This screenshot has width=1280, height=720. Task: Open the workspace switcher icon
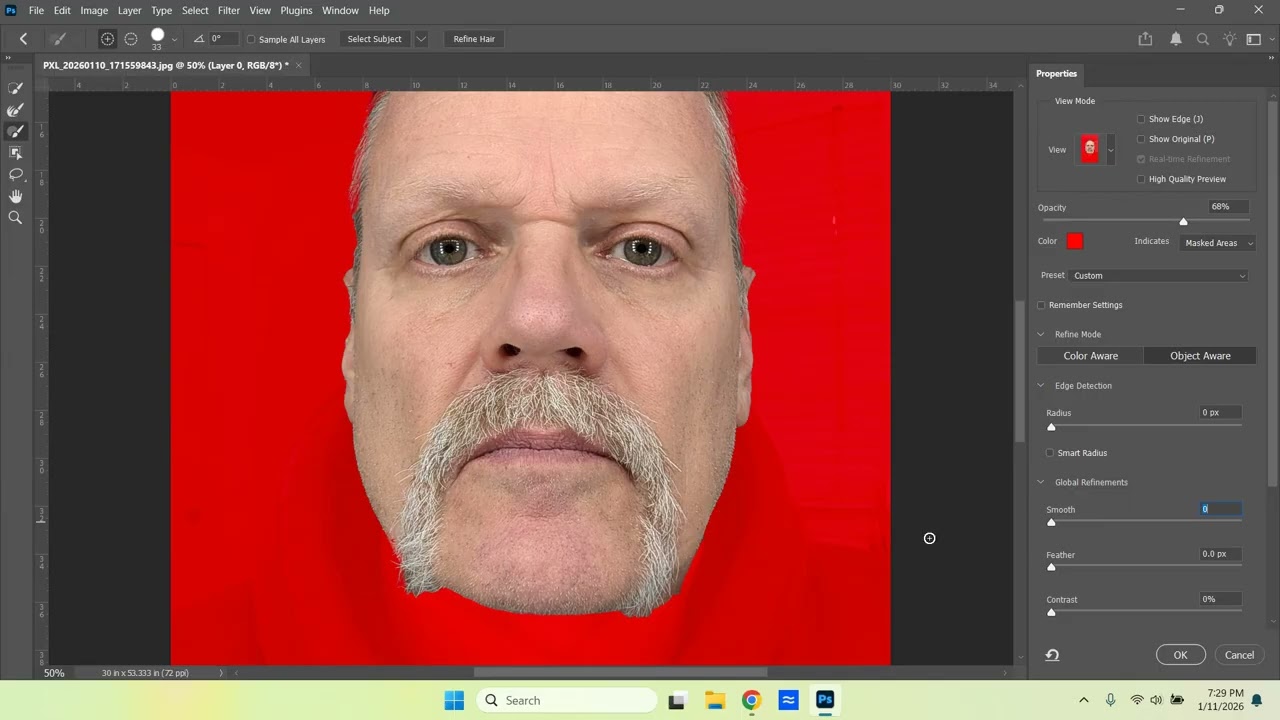click(1254, 39)
